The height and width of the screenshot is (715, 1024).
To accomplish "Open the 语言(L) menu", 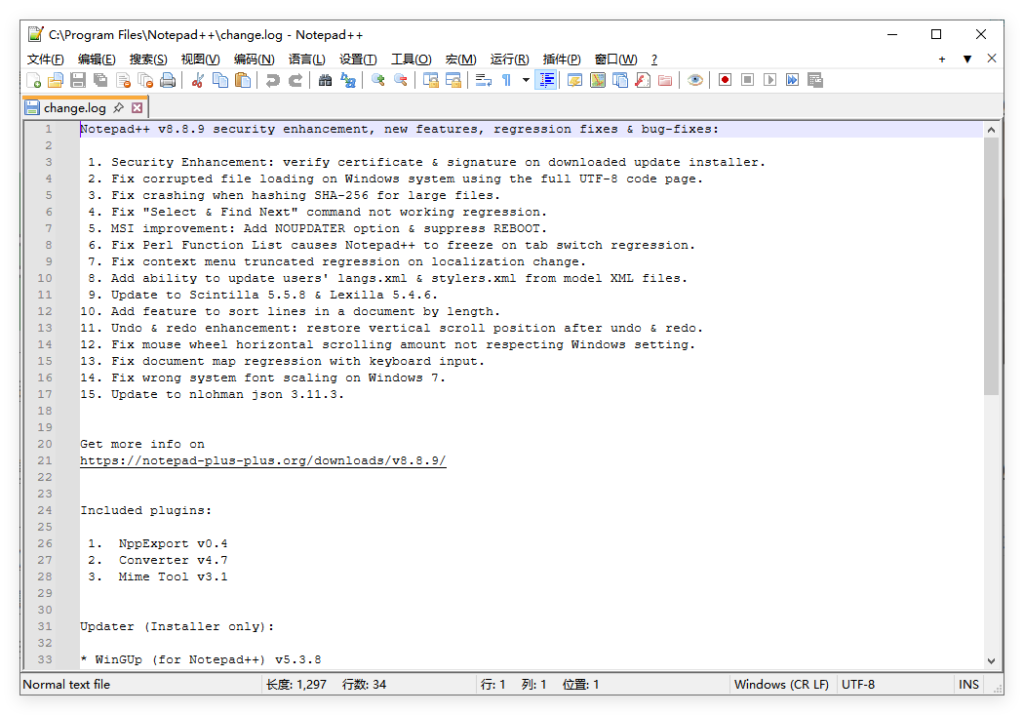I will (x=307, y=59).
